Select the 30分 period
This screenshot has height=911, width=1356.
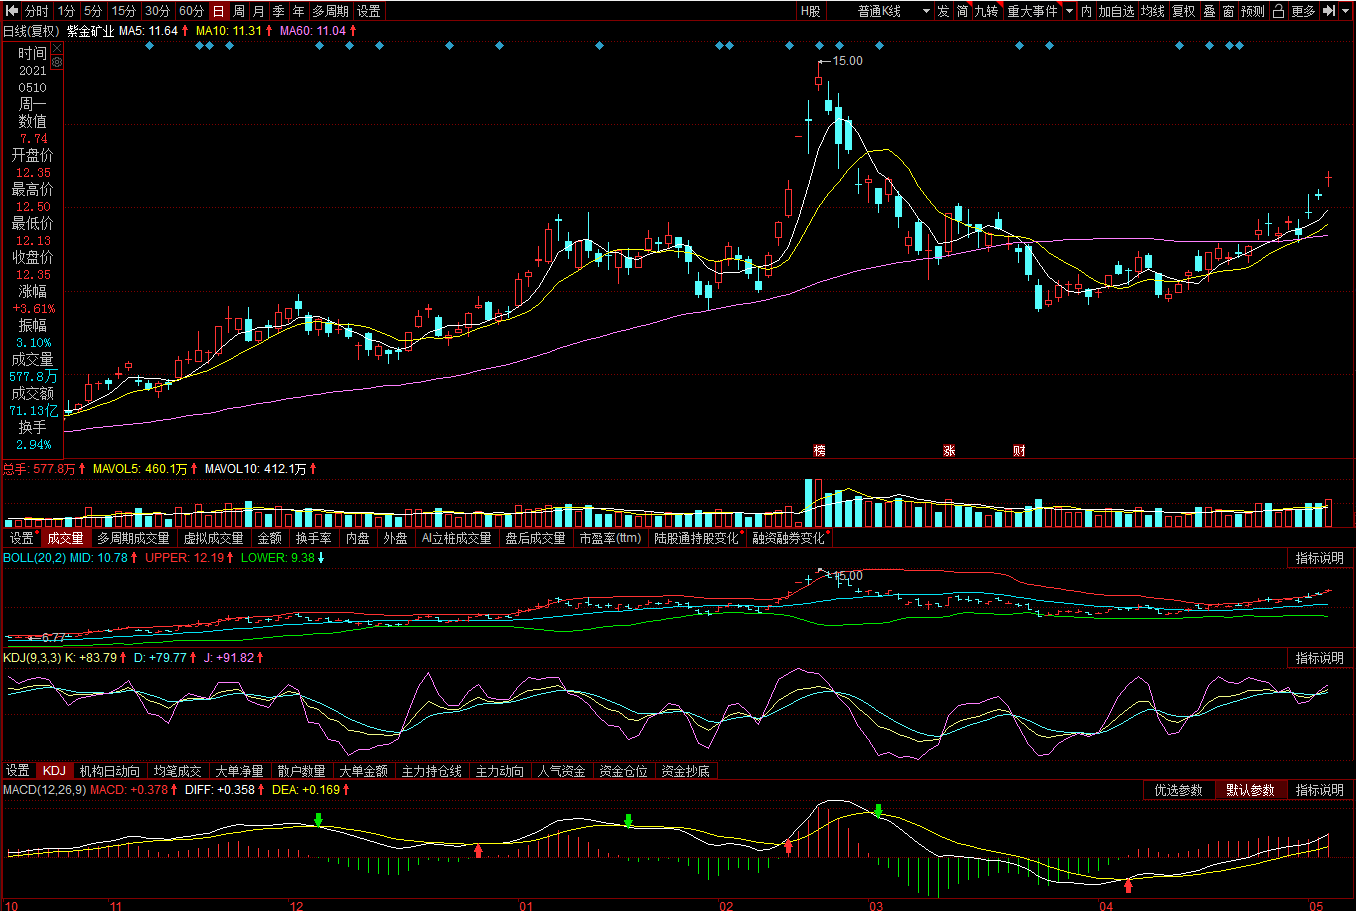[x=157, y=11]
